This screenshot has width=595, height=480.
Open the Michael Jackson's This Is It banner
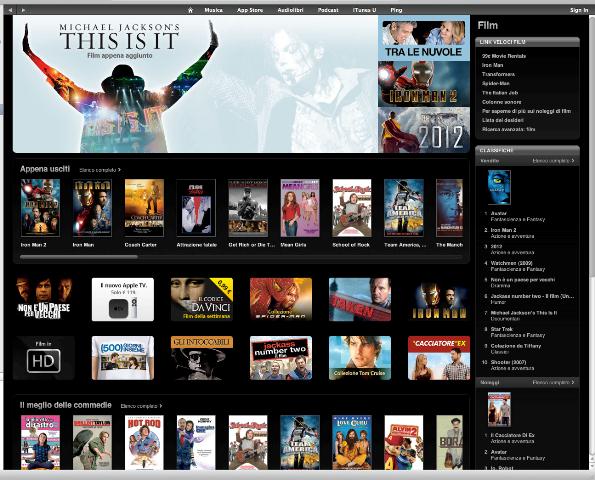click(195, 84)
